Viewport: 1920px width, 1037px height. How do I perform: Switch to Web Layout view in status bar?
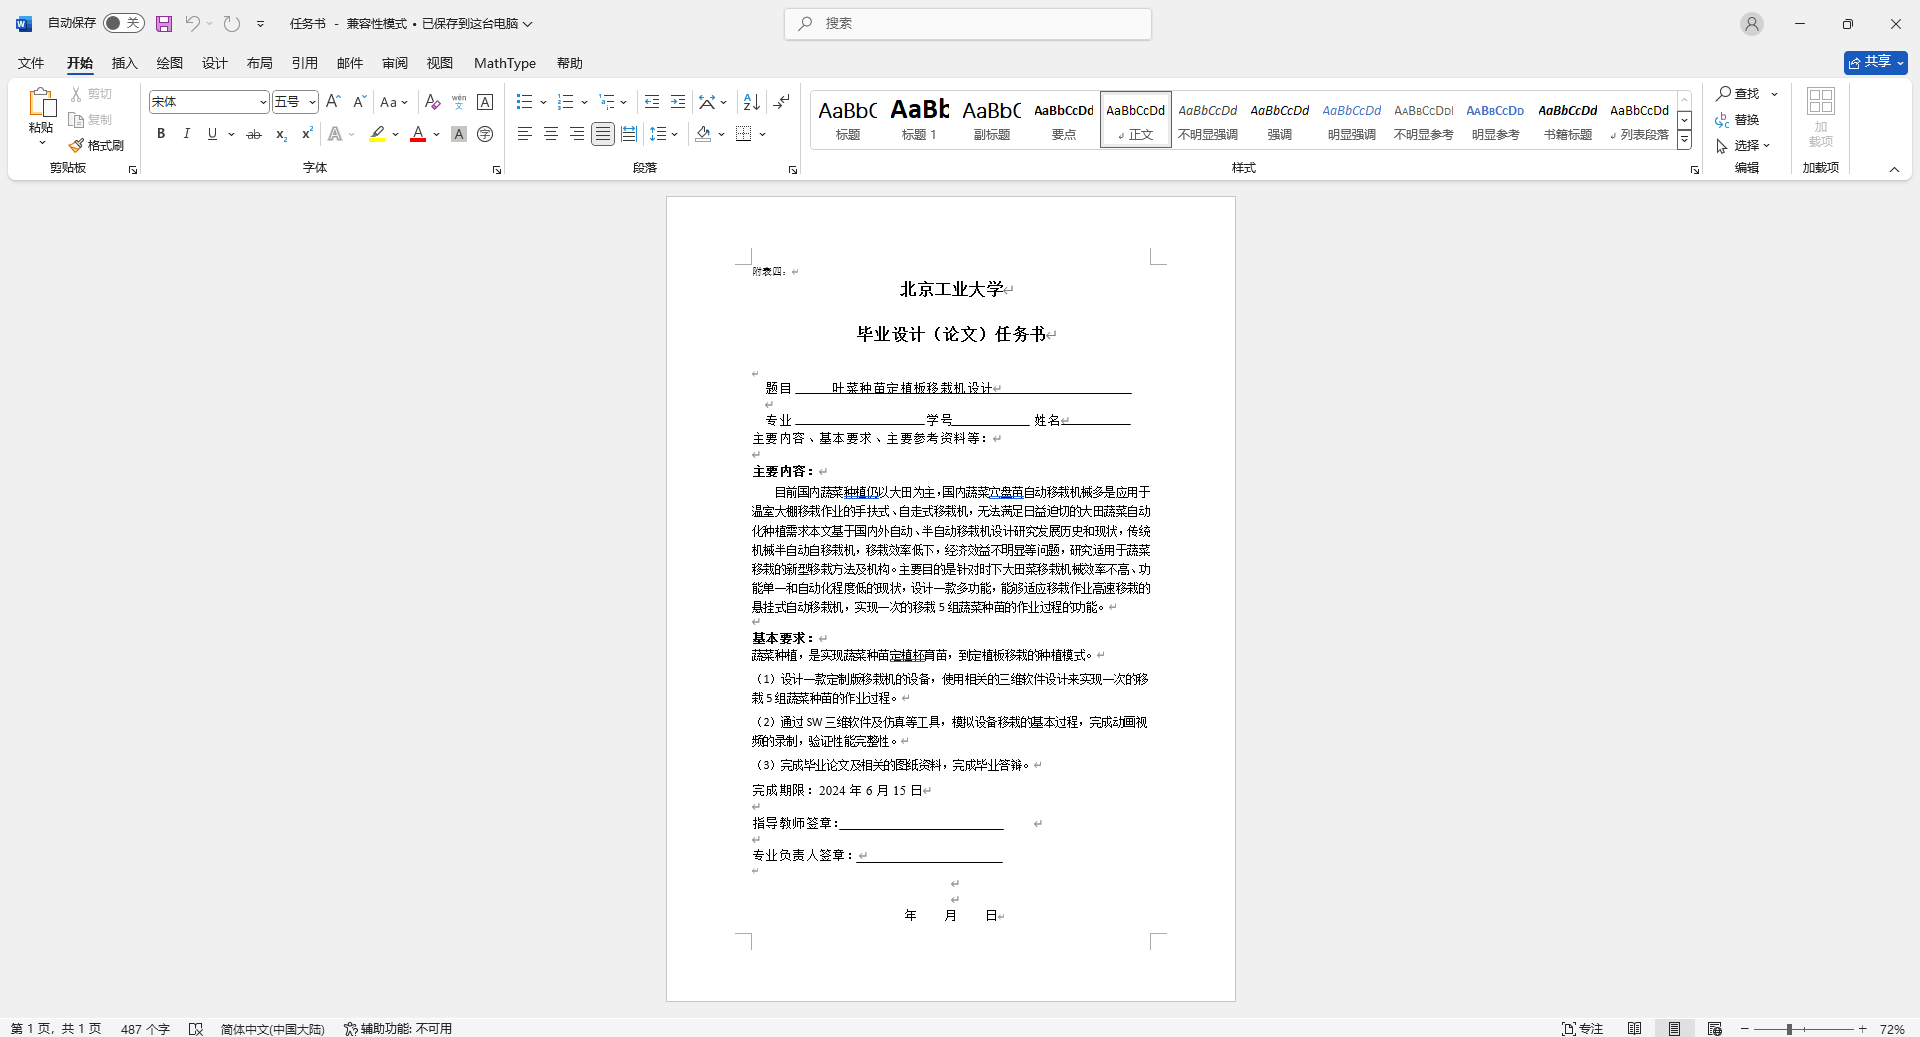[1714, 1028]
